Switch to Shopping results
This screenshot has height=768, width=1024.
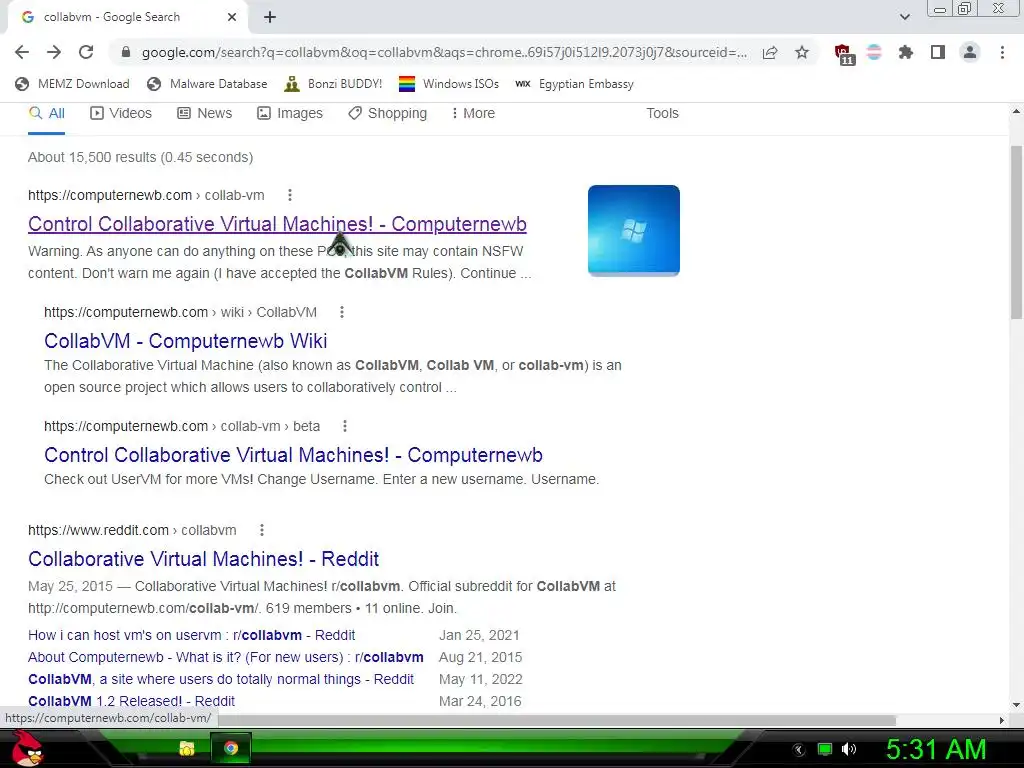pos(387,114)
